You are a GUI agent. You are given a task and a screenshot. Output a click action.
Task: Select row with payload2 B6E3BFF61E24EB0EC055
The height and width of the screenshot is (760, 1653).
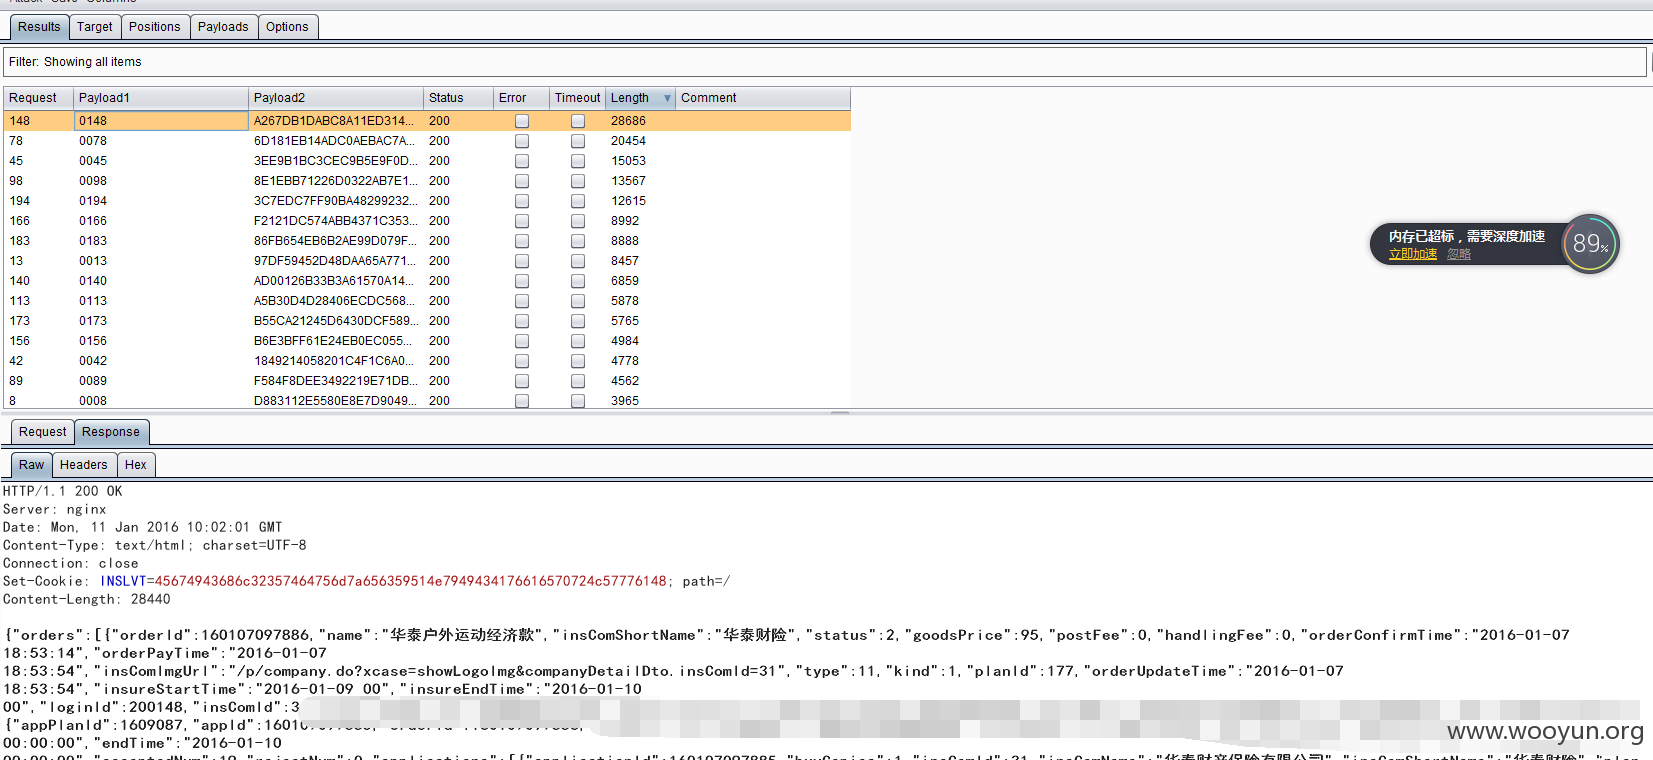click(x=427, y=341)
